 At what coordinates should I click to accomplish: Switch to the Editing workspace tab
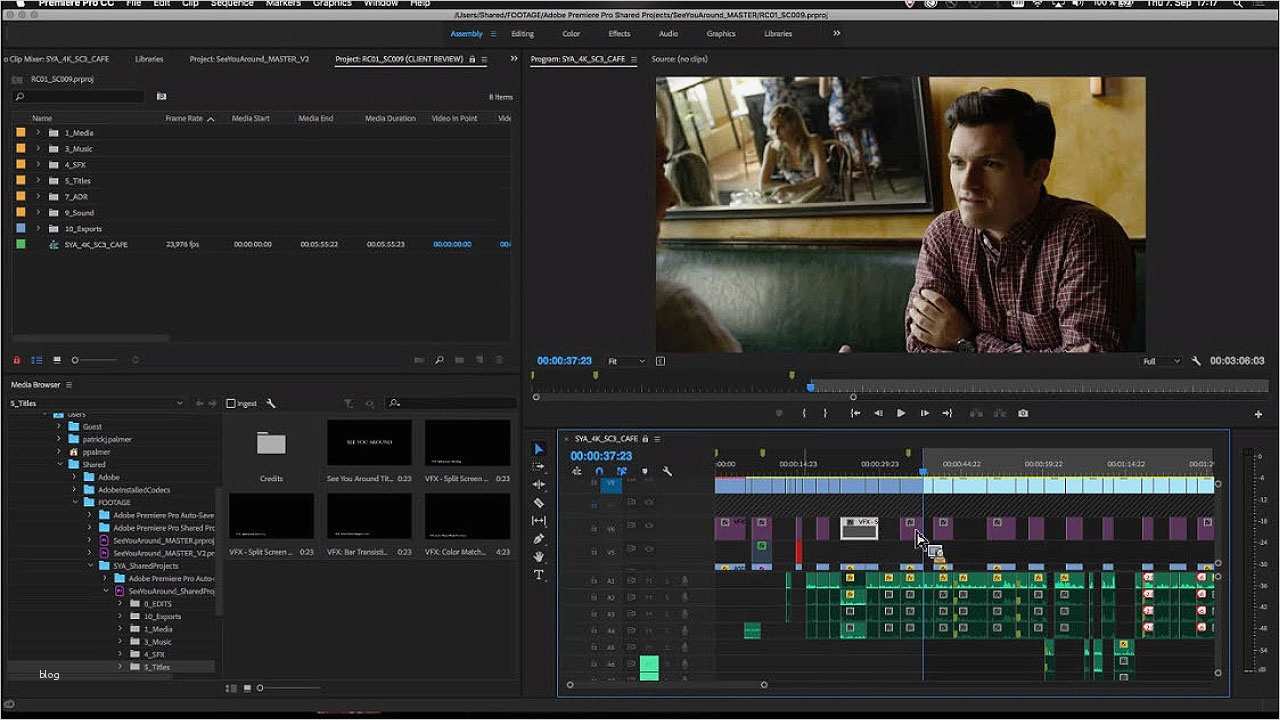point(522,34)
